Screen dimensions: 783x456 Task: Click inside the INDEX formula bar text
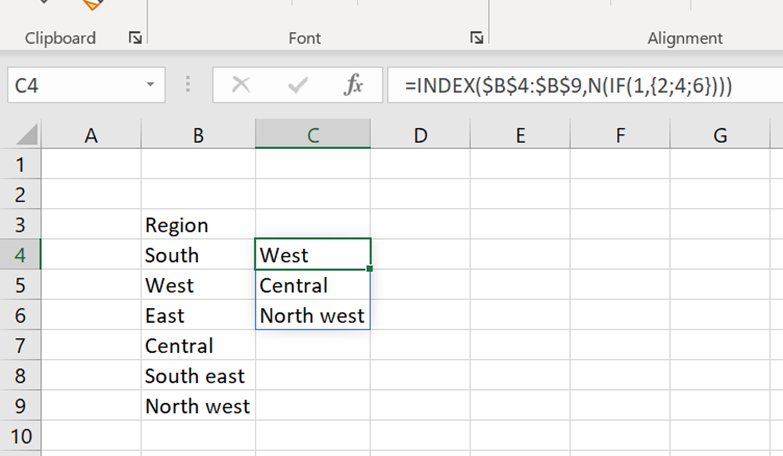point(568,86)
